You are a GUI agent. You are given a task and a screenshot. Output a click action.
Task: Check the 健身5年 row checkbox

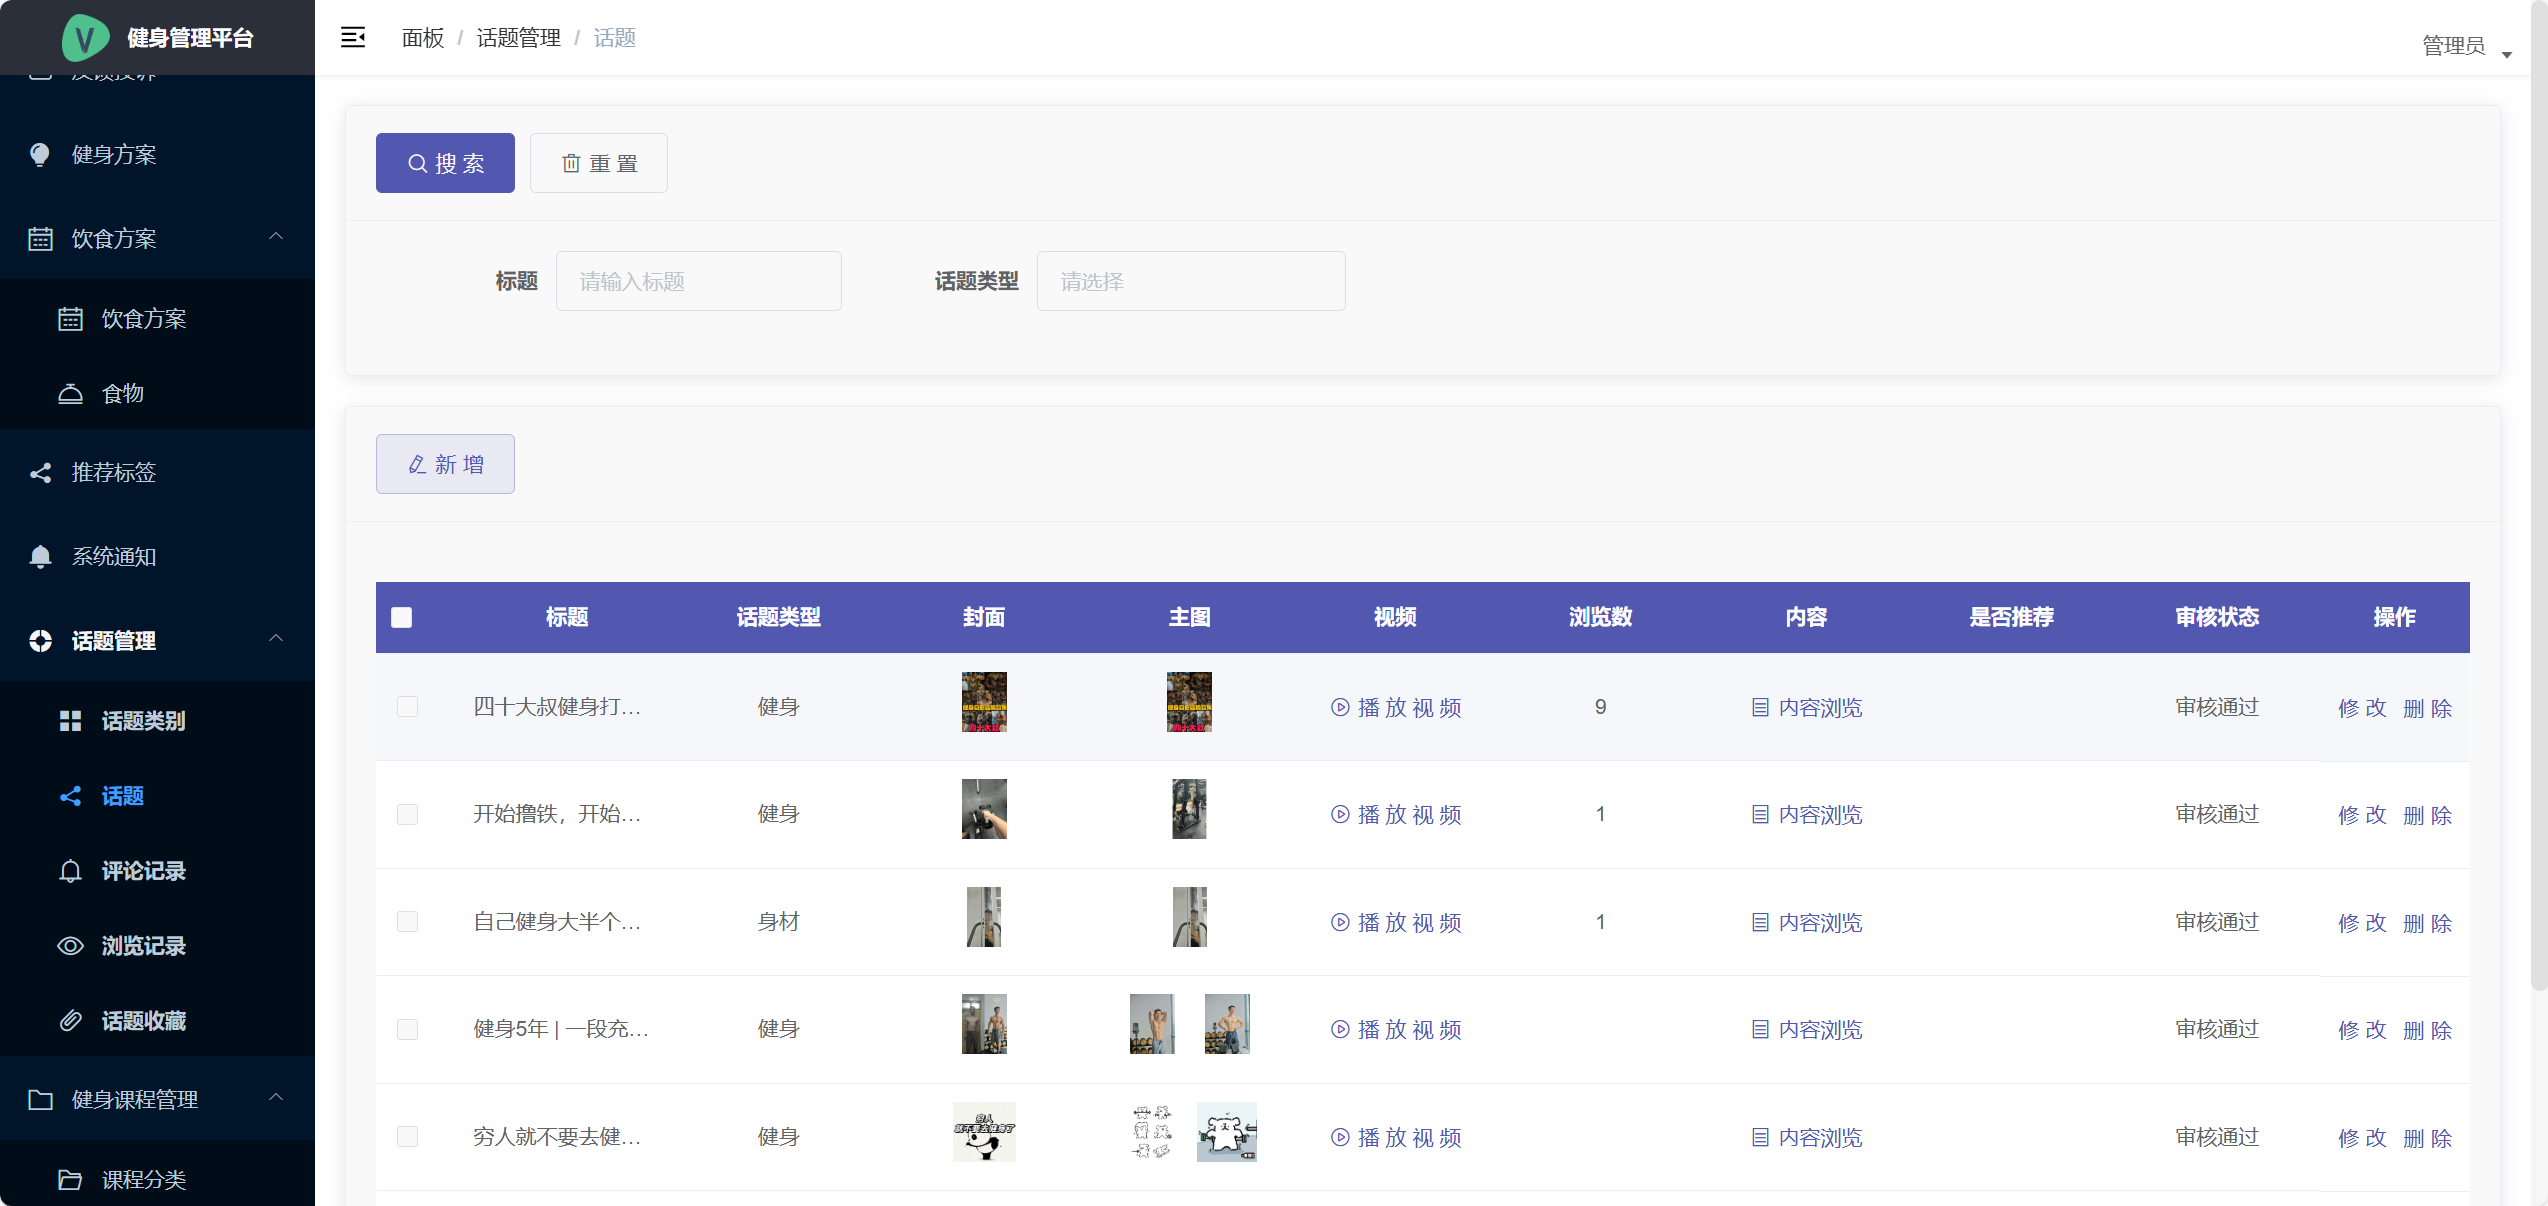407,1030
